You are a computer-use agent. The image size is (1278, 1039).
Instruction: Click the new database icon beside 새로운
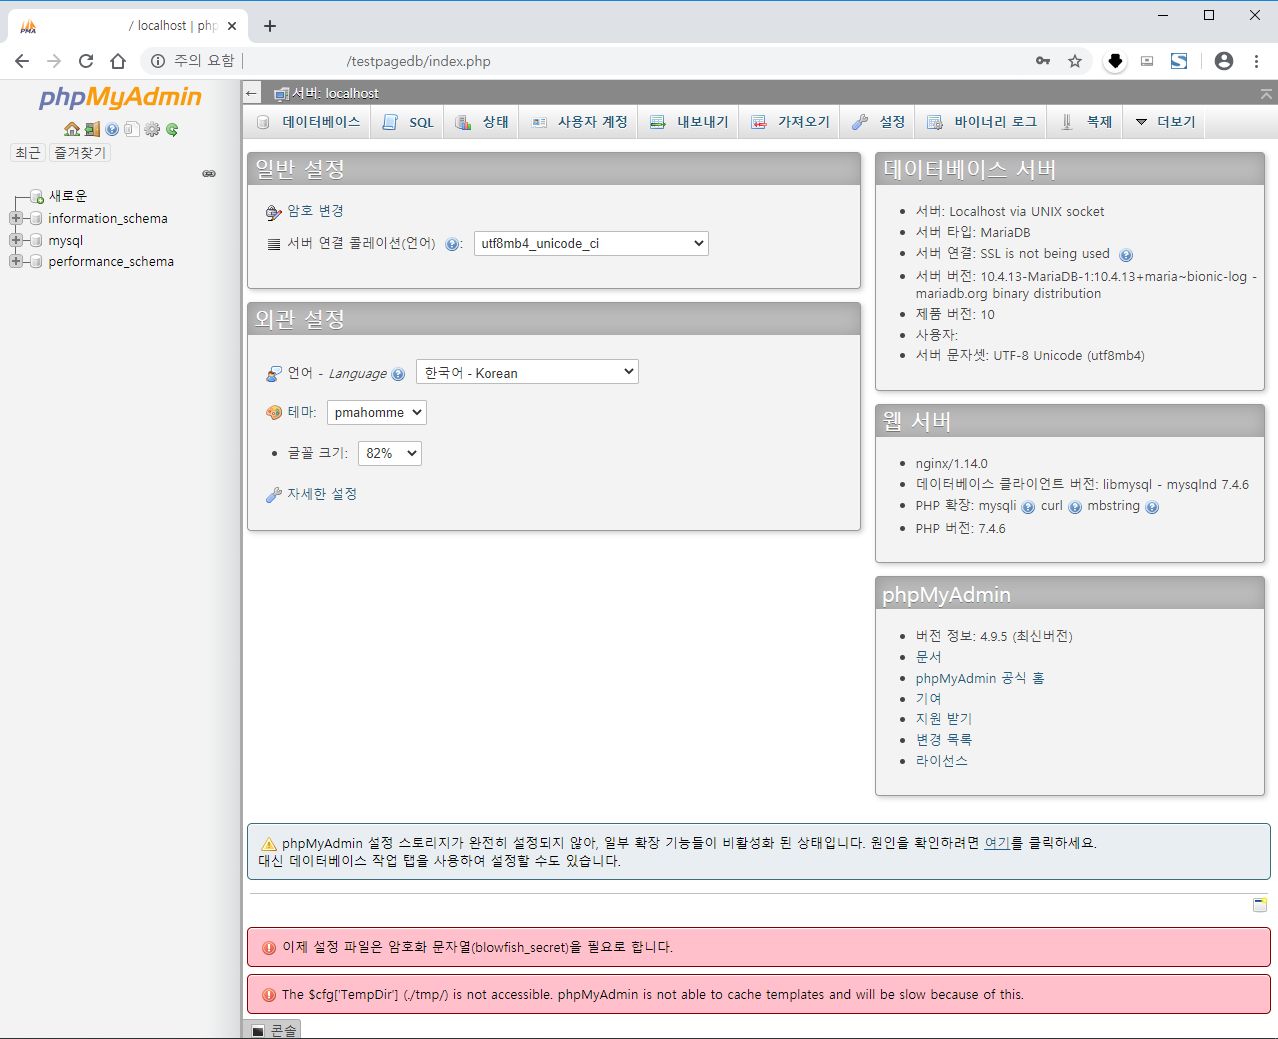pos(37,196)
